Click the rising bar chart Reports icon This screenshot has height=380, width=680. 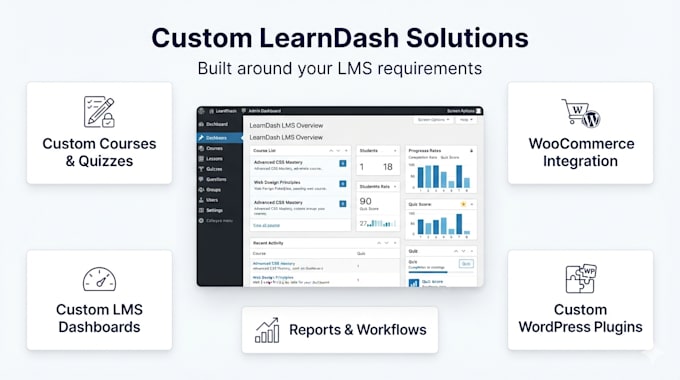click(x=267, y=330)
